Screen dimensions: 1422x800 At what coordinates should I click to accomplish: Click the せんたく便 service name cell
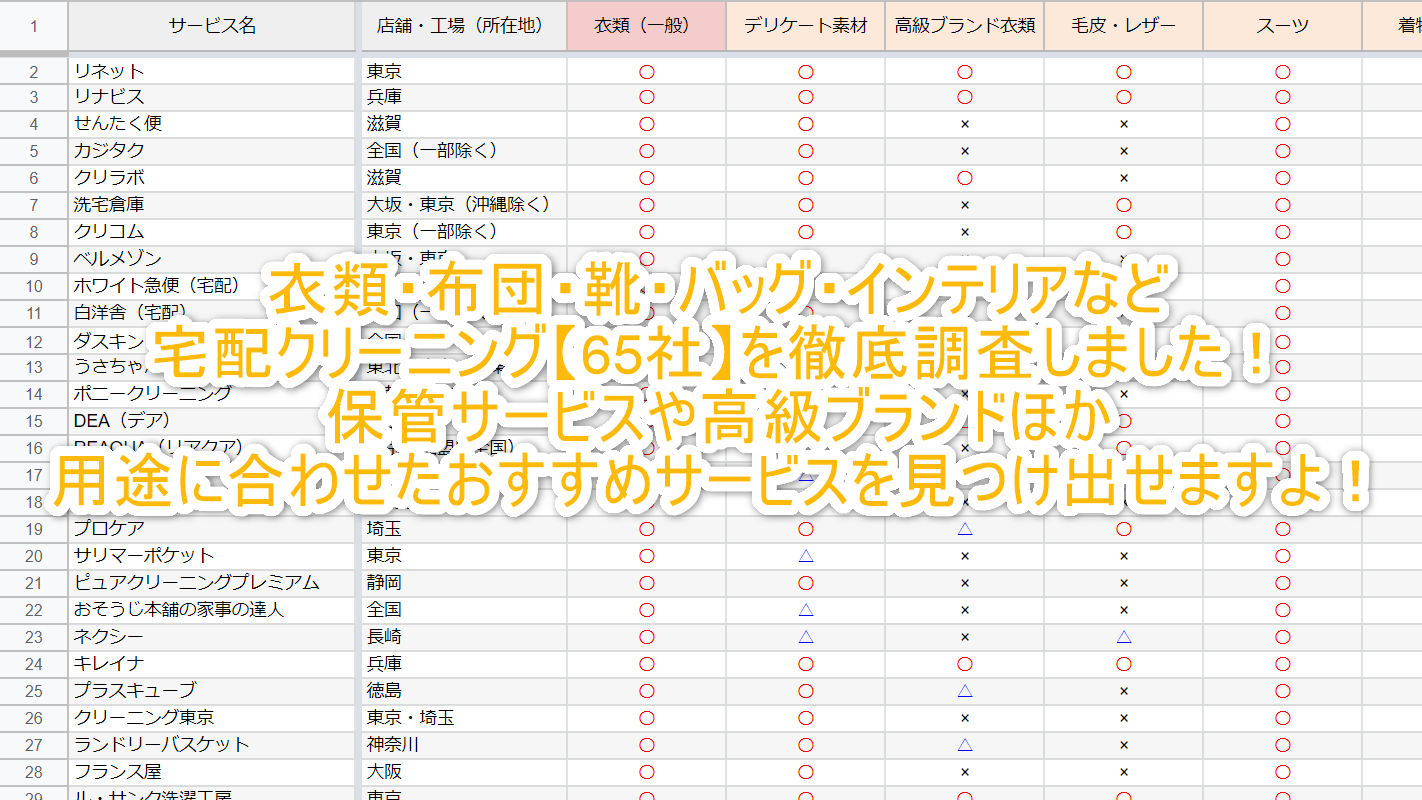pos(213,124)
